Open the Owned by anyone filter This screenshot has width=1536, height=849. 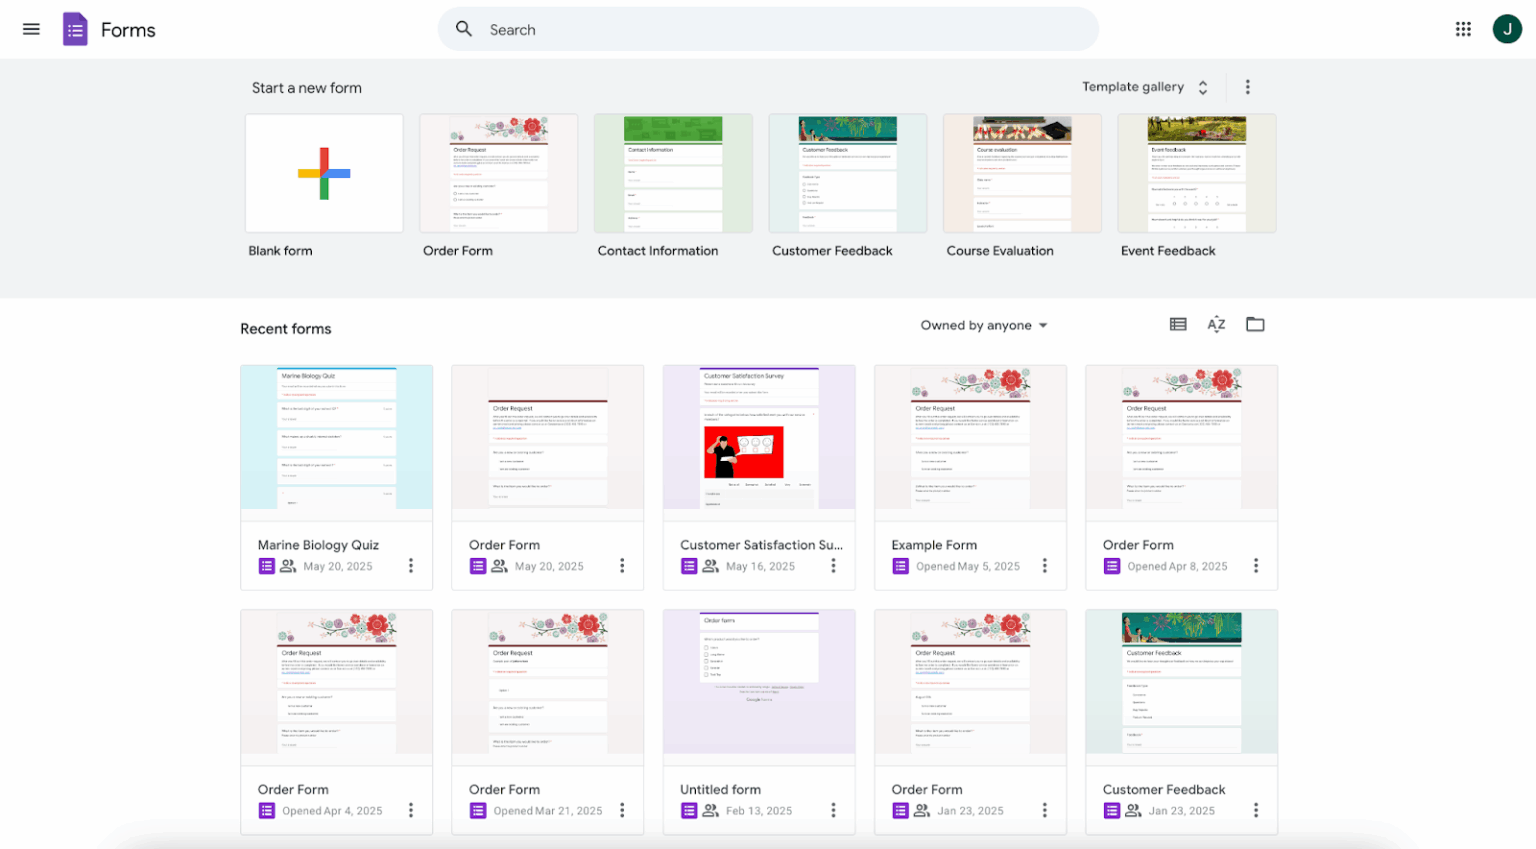point(984,325)
